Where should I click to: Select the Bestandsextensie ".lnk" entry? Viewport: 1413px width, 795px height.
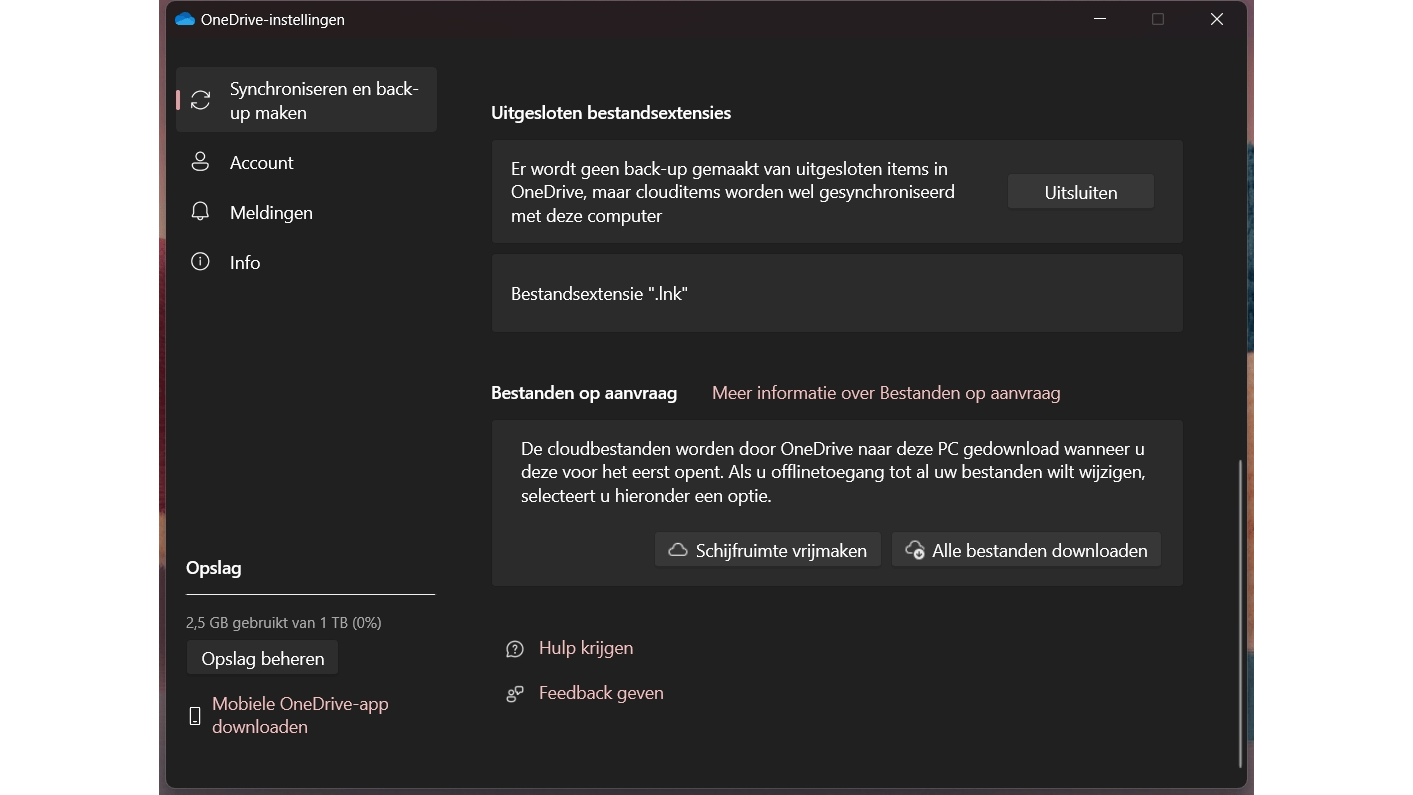click(x=836, y=293)
